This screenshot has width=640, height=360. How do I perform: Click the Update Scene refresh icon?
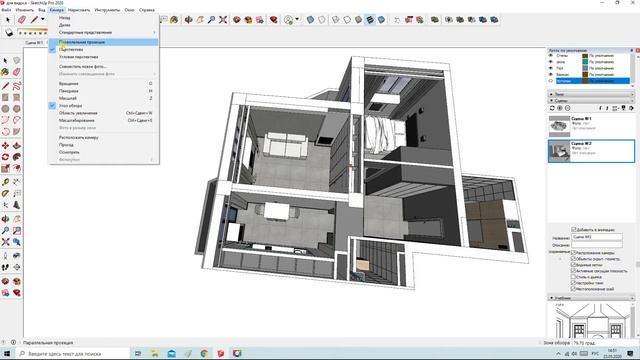[x=552, y=108]
